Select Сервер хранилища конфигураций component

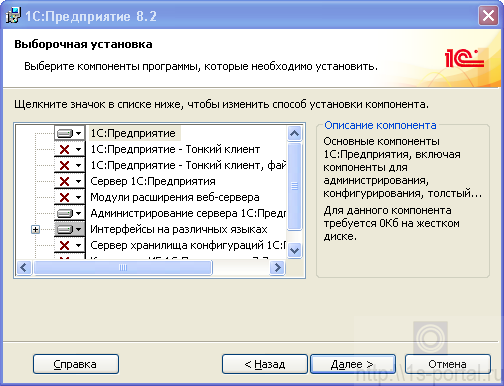tap(188, 245)
